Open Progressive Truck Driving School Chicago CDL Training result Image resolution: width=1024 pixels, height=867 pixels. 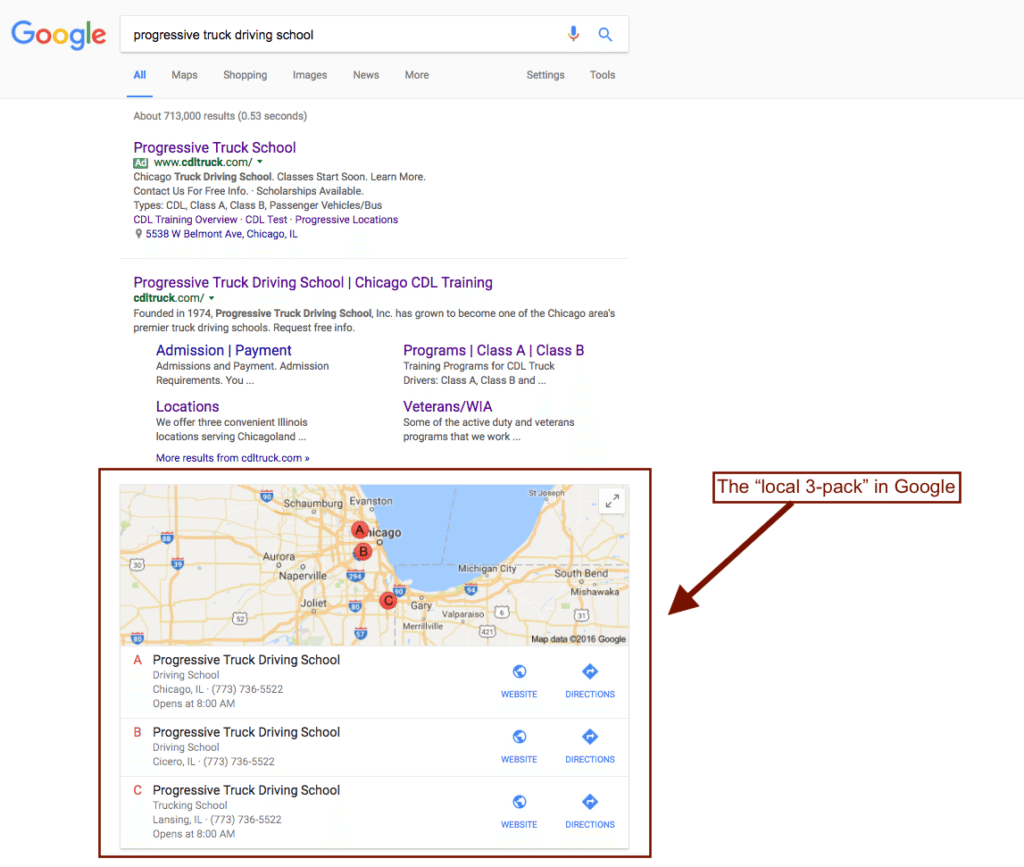pyautogui.click(x=313, y=283)
